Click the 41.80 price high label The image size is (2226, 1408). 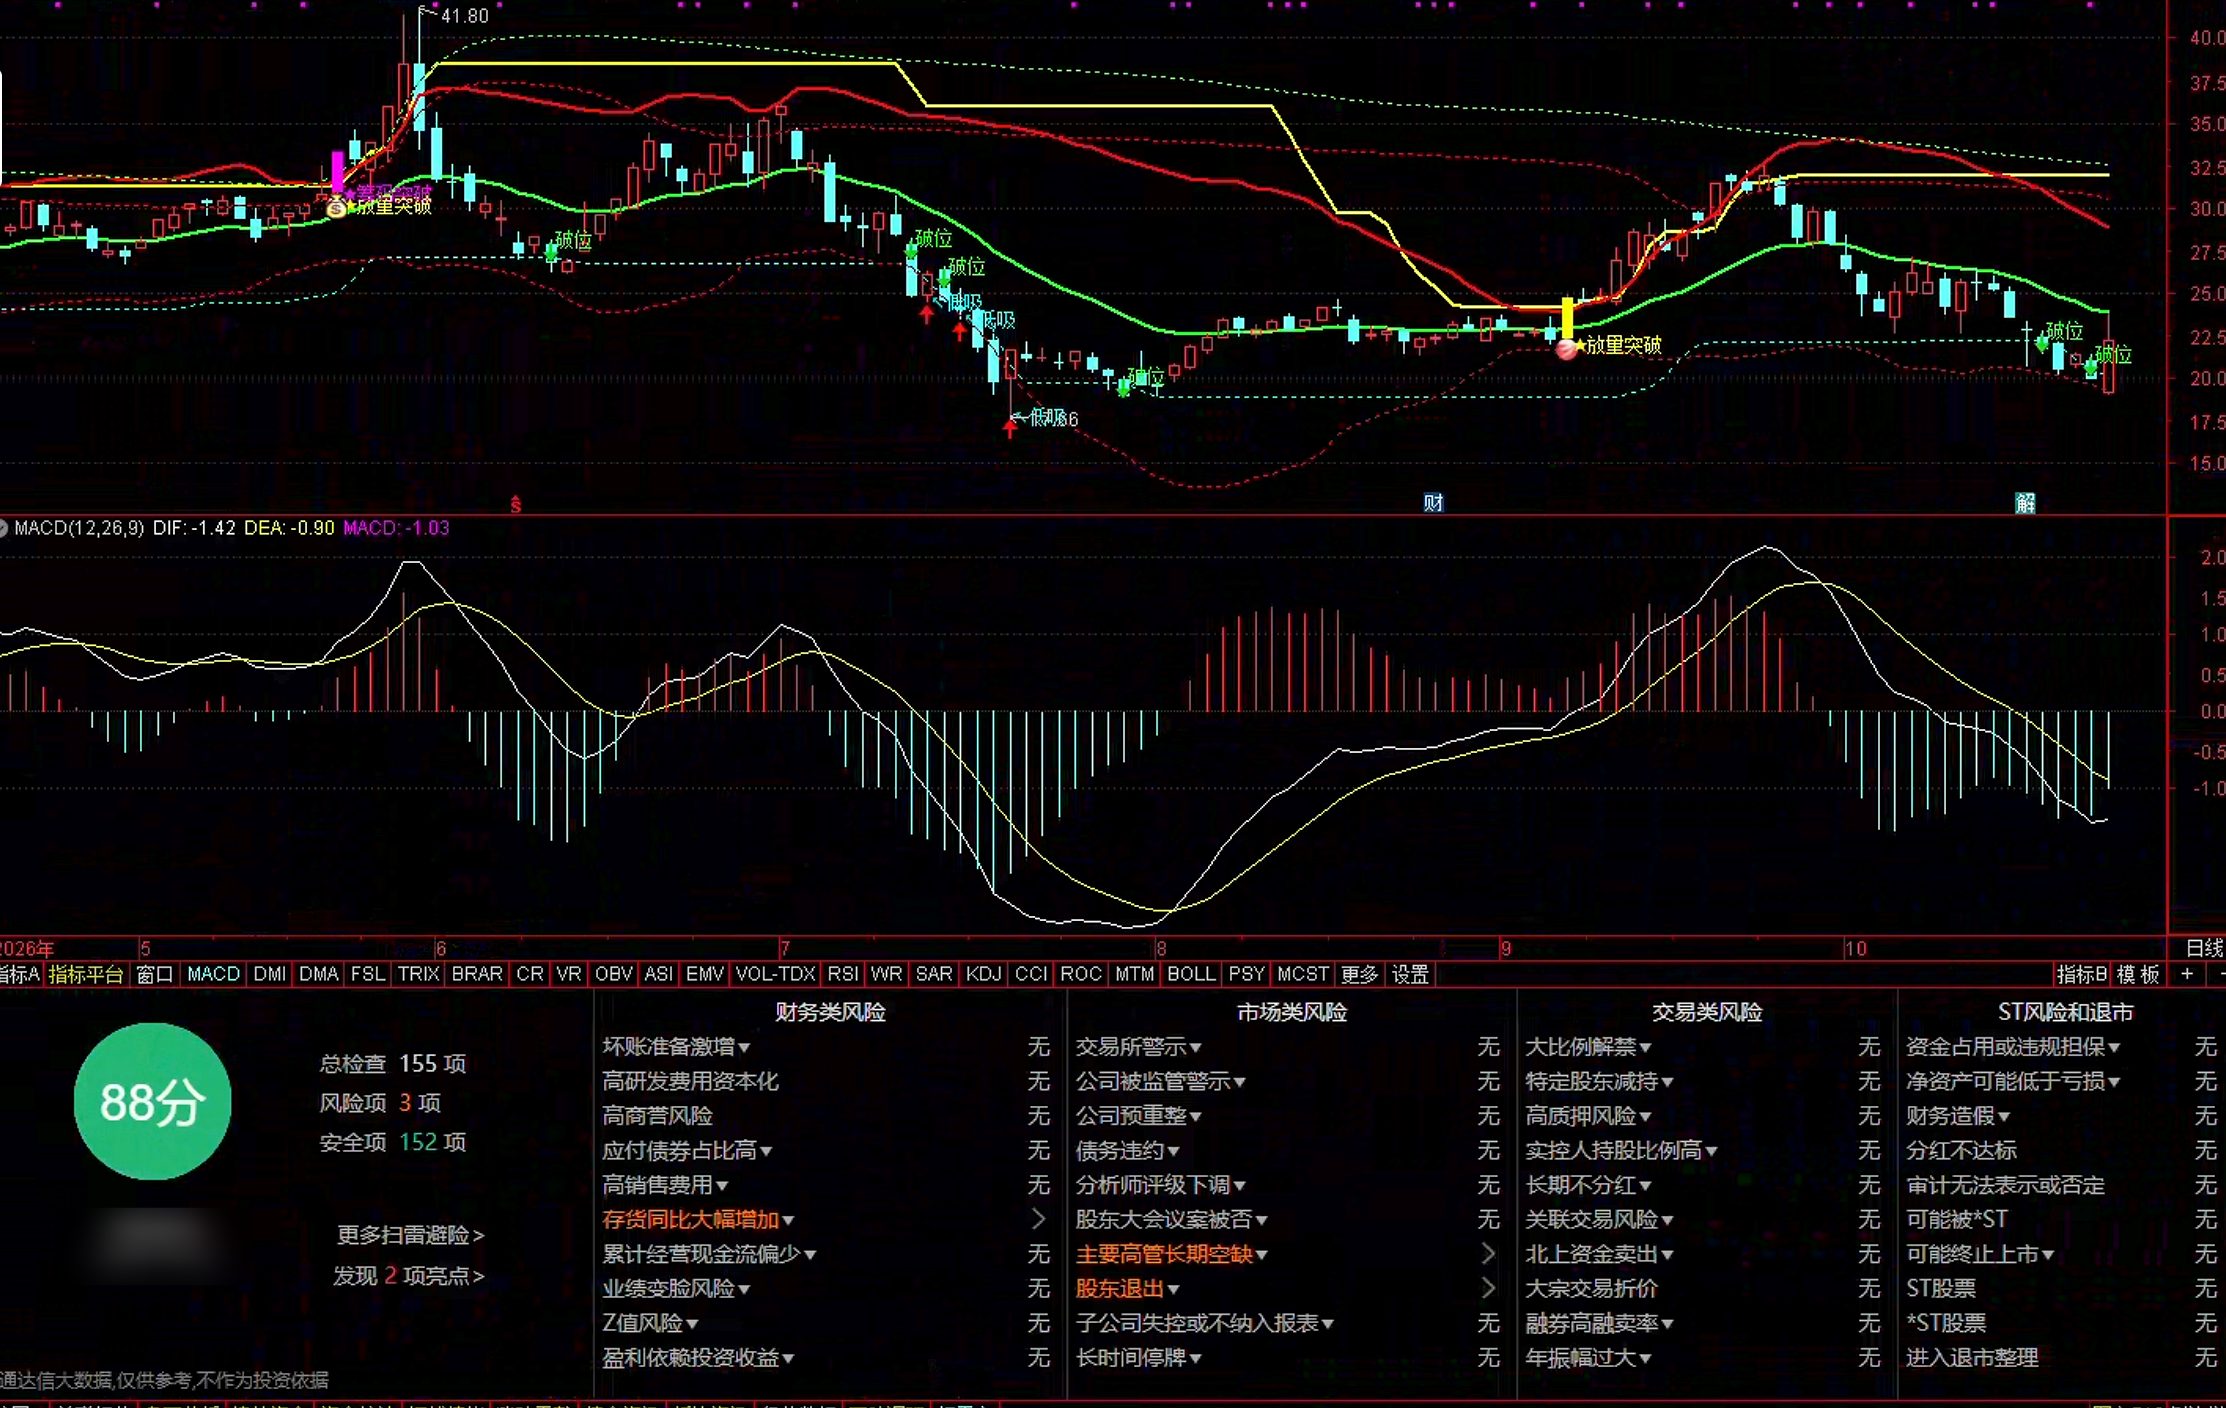coord(465,16)
